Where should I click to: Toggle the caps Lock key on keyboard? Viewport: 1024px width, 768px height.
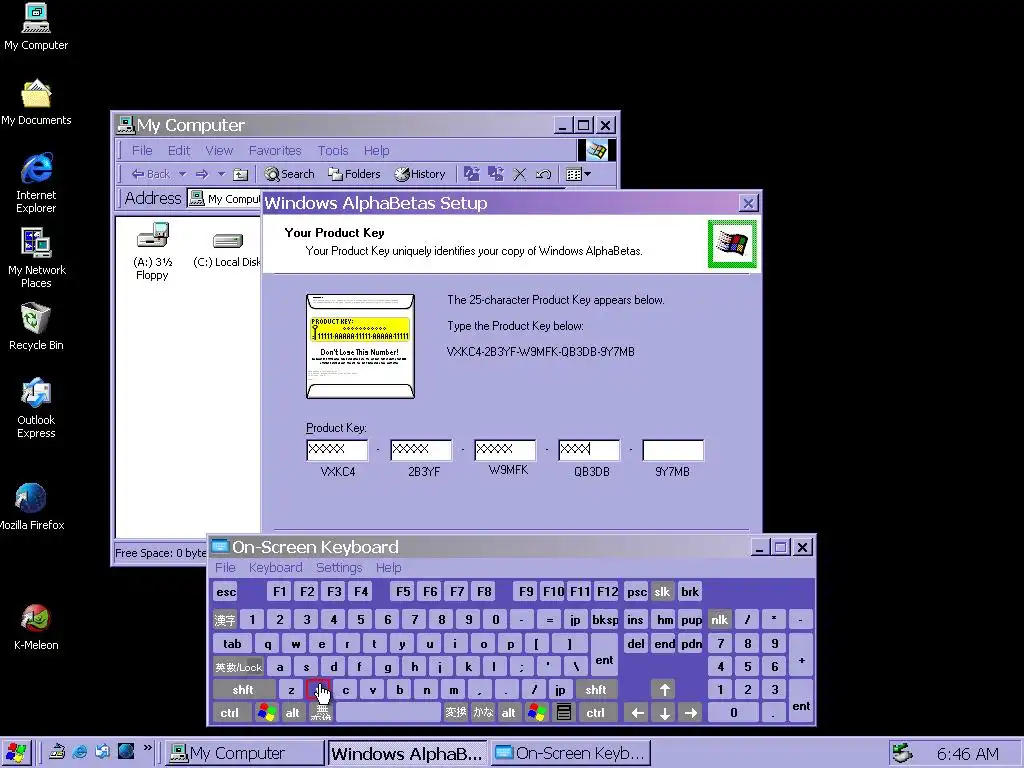[238, 667]
